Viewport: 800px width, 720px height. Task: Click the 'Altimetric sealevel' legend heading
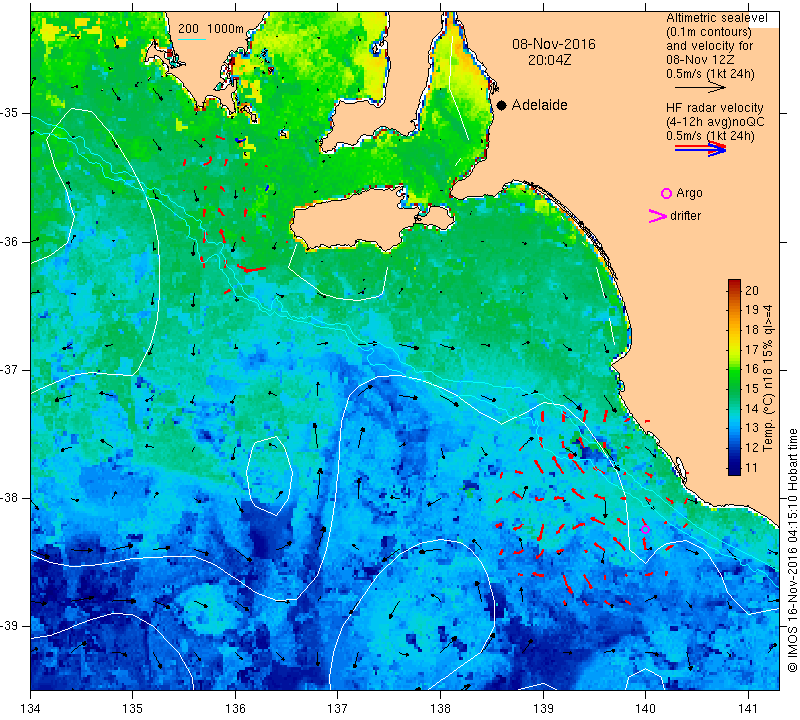[716, 18]
